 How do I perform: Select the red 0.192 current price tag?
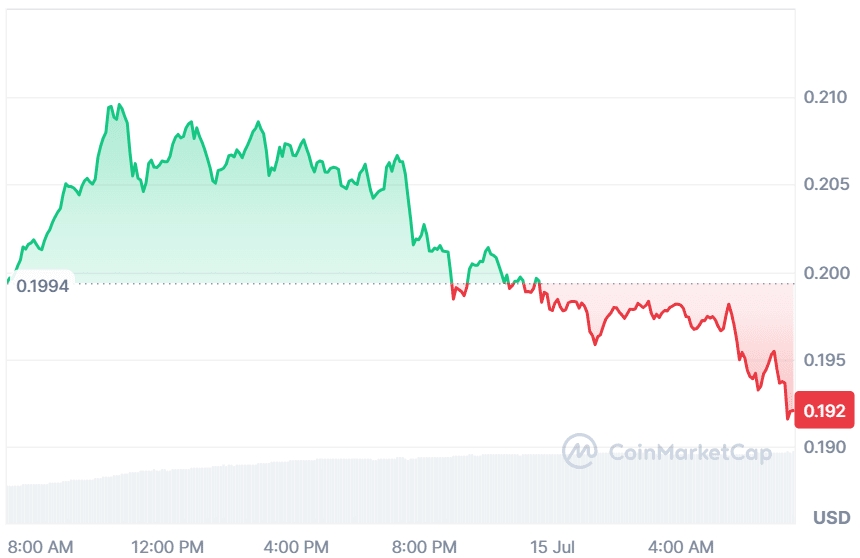coord(825,410)
